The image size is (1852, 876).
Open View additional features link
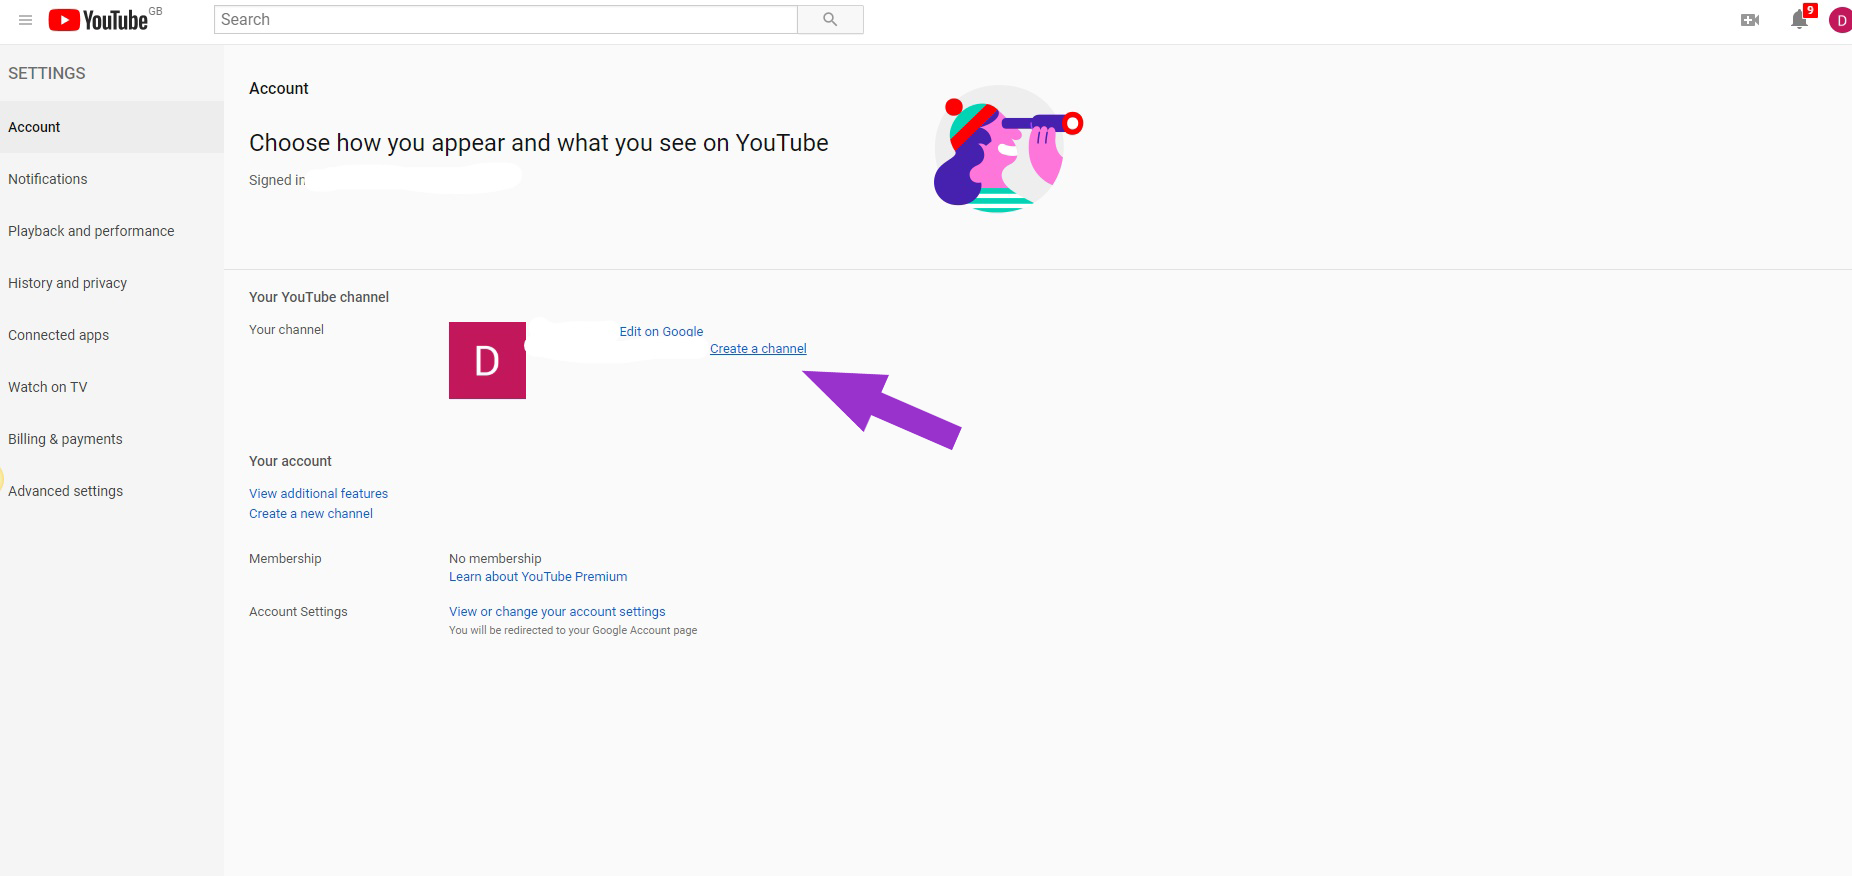click(318, 493)
